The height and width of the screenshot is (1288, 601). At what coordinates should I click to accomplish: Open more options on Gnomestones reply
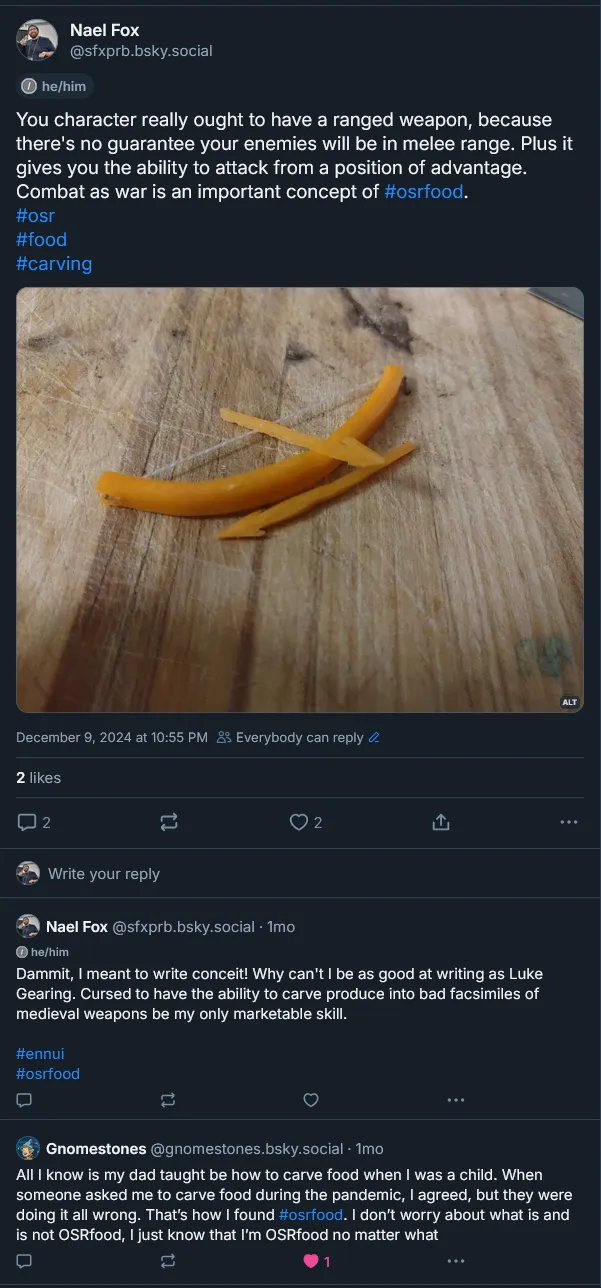[456, 1261]
